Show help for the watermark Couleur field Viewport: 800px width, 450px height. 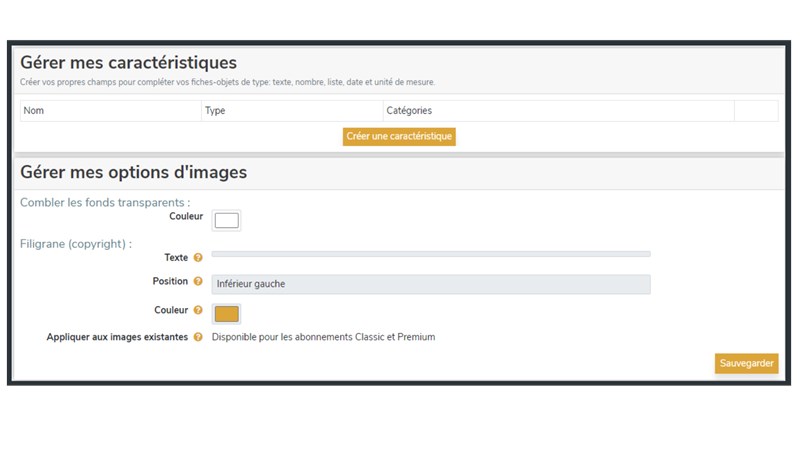(198, 310)
